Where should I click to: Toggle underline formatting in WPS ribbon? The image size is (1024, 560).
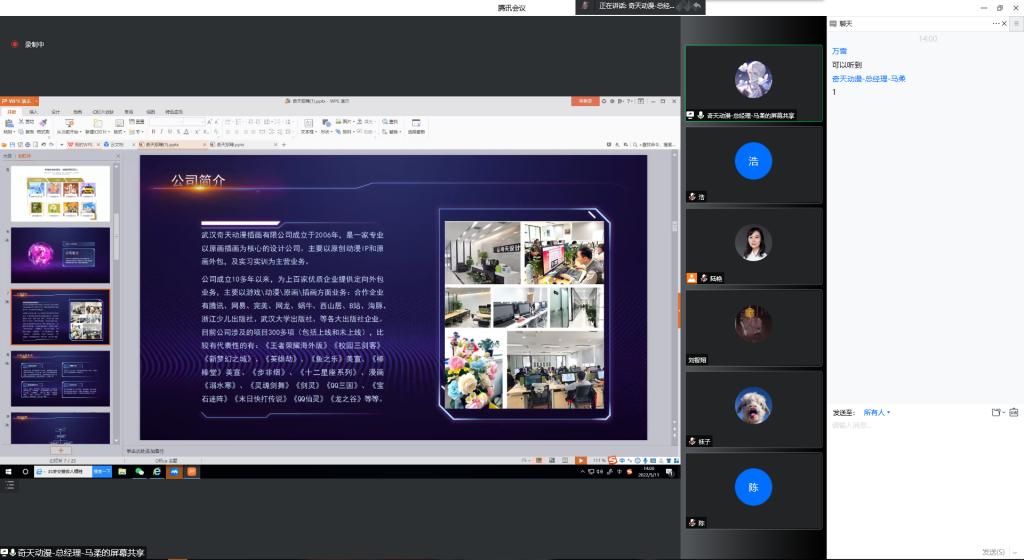[170, 131]
